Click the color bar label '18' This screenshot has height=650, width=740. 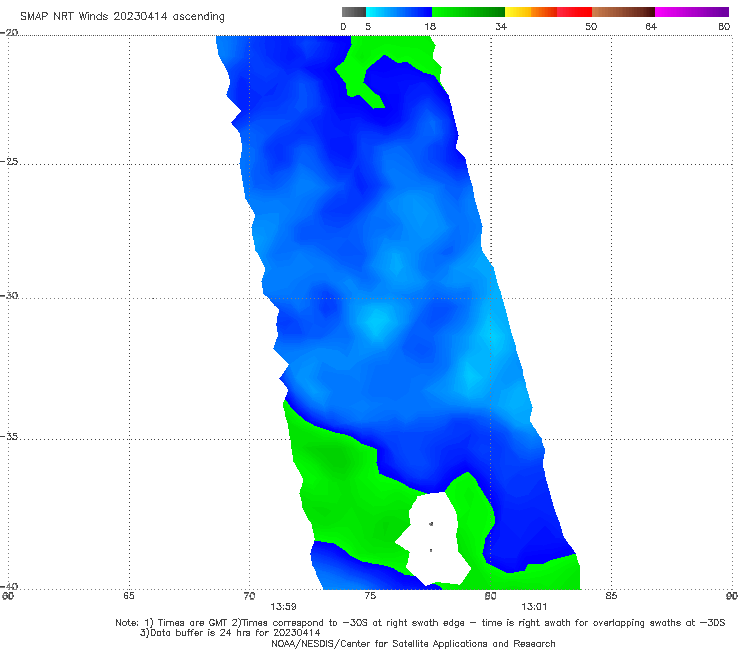point(430,26)
